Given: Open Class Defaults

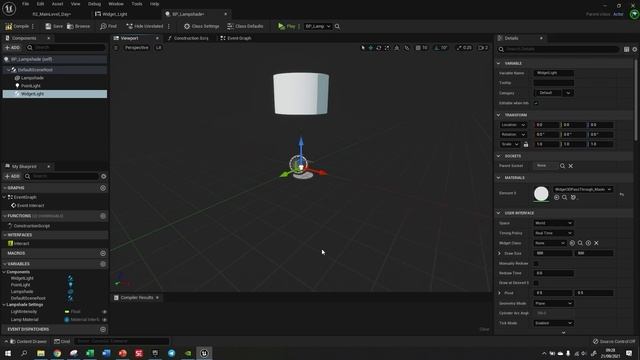Looking at the screenshot, I should [x=245, y=26].
